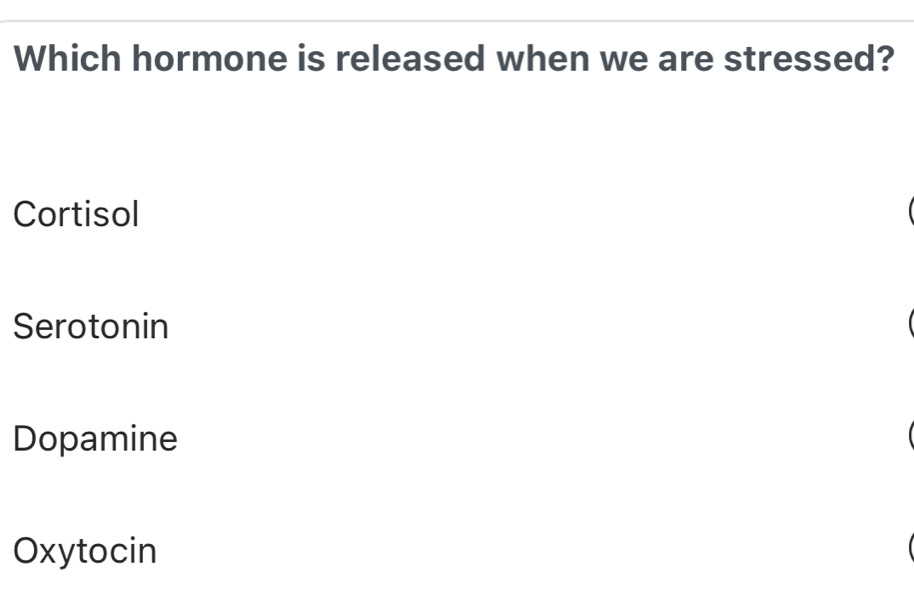Click empty space in the Dopamine row
Viewport: 914px width, 599px height.
point(500,439)
